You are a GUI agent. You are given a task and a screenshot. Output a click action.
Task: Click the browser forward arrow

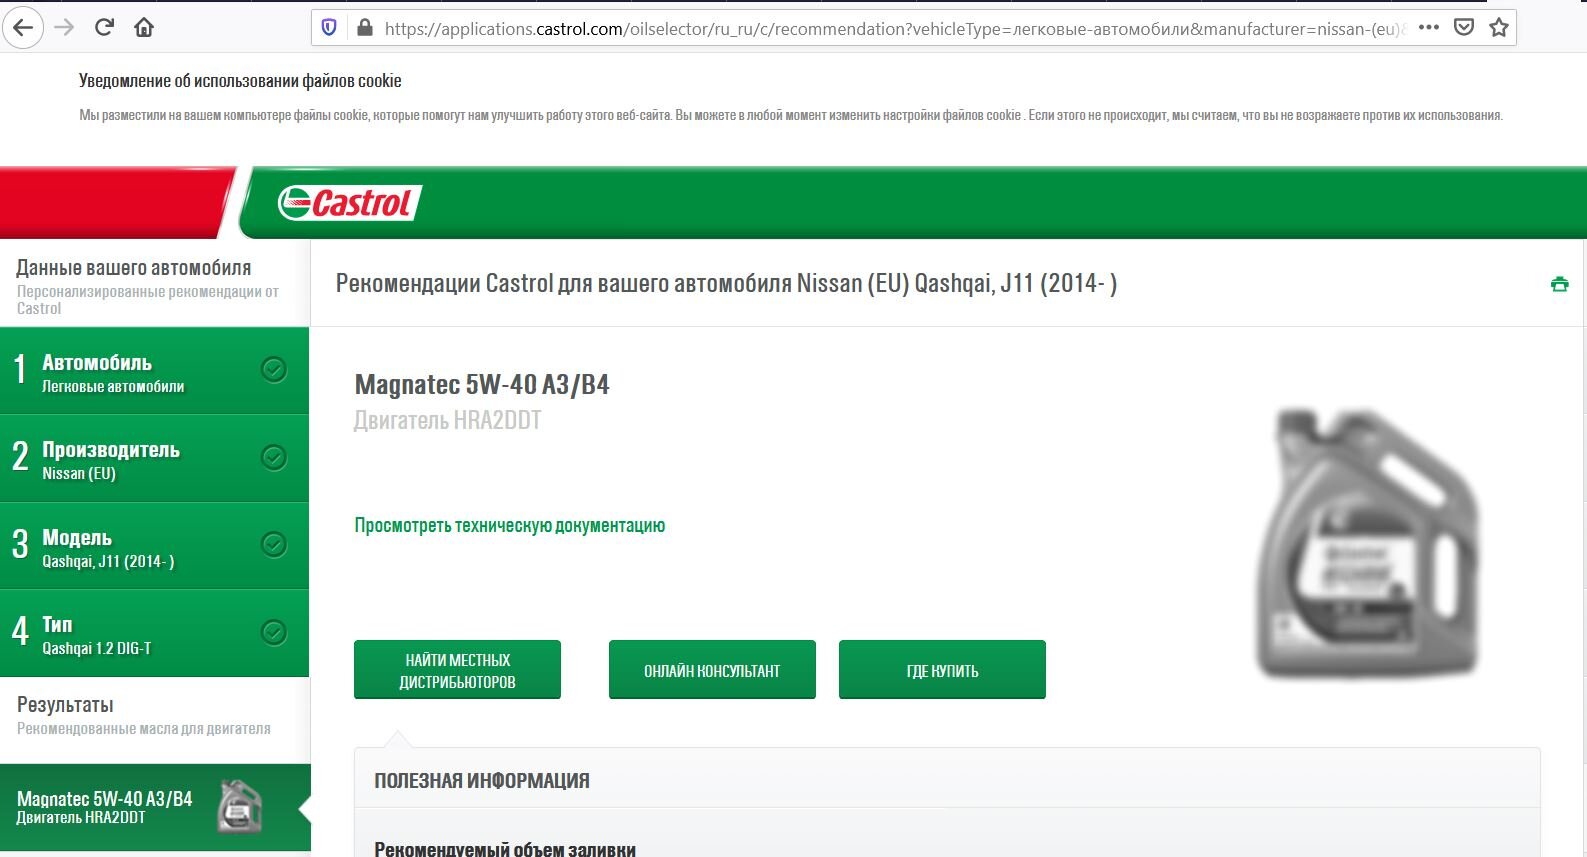click(x=64, y=27)
